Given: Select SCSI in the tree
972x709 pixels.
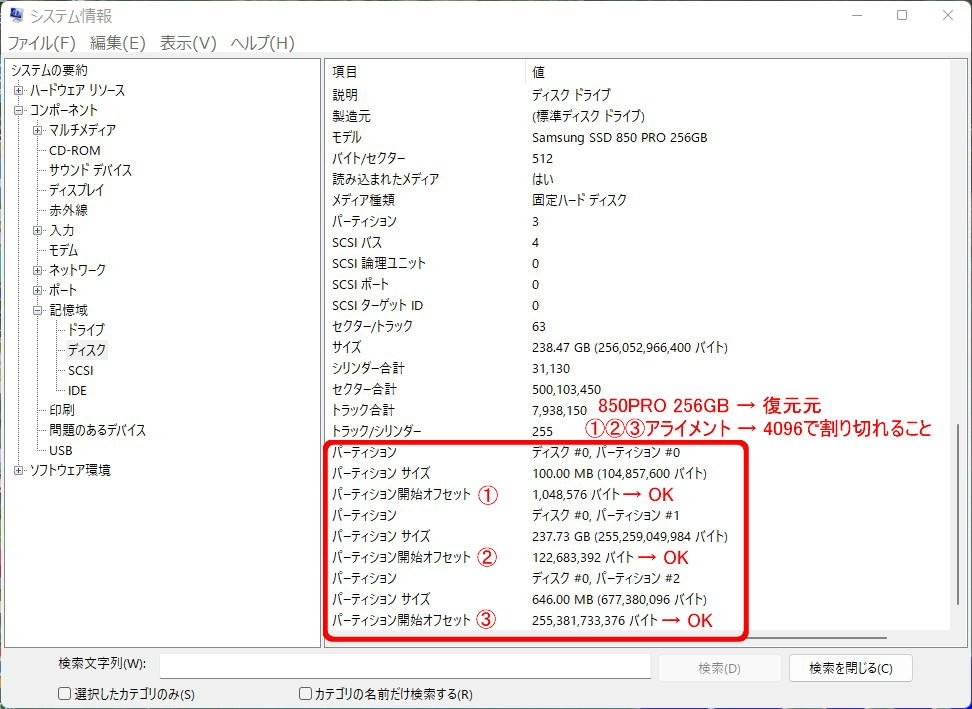Looking at the screenshot, I should coord(81,371).
